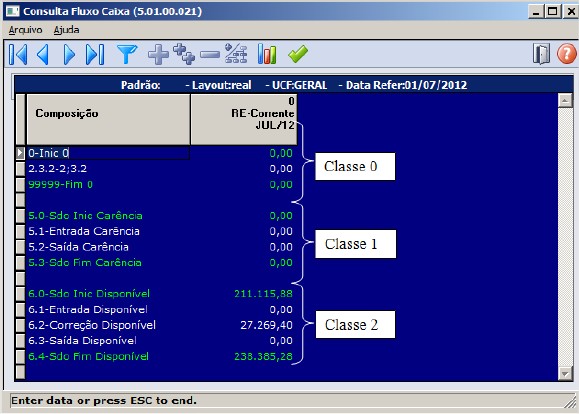Viewport: 579px width, 414px height.
Task: Open the Arquivo menu
Action: coord(25,30)
